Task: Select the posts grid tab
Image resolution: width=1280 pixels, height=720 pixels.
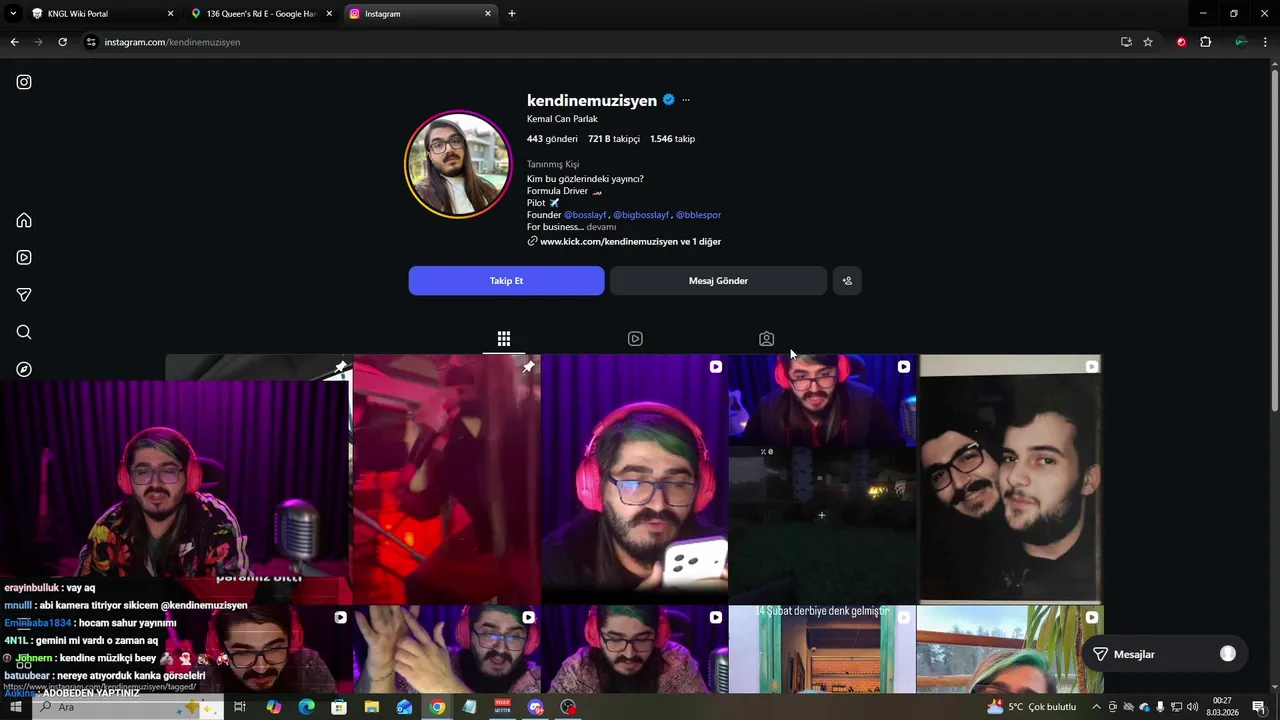Action: [504, 339]
